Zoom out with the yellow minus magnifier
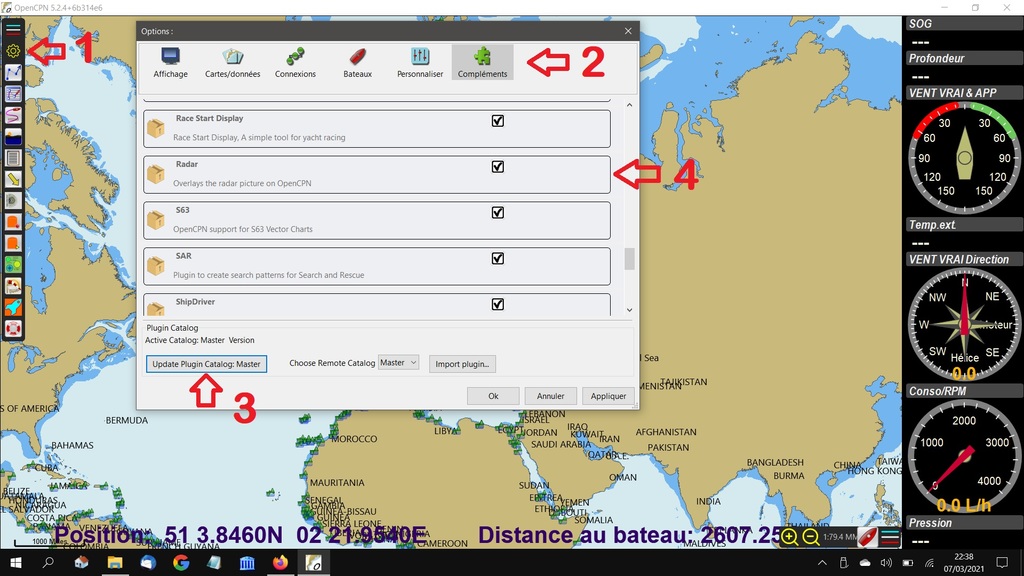1024x576 pixels. (x=810, y=537)
